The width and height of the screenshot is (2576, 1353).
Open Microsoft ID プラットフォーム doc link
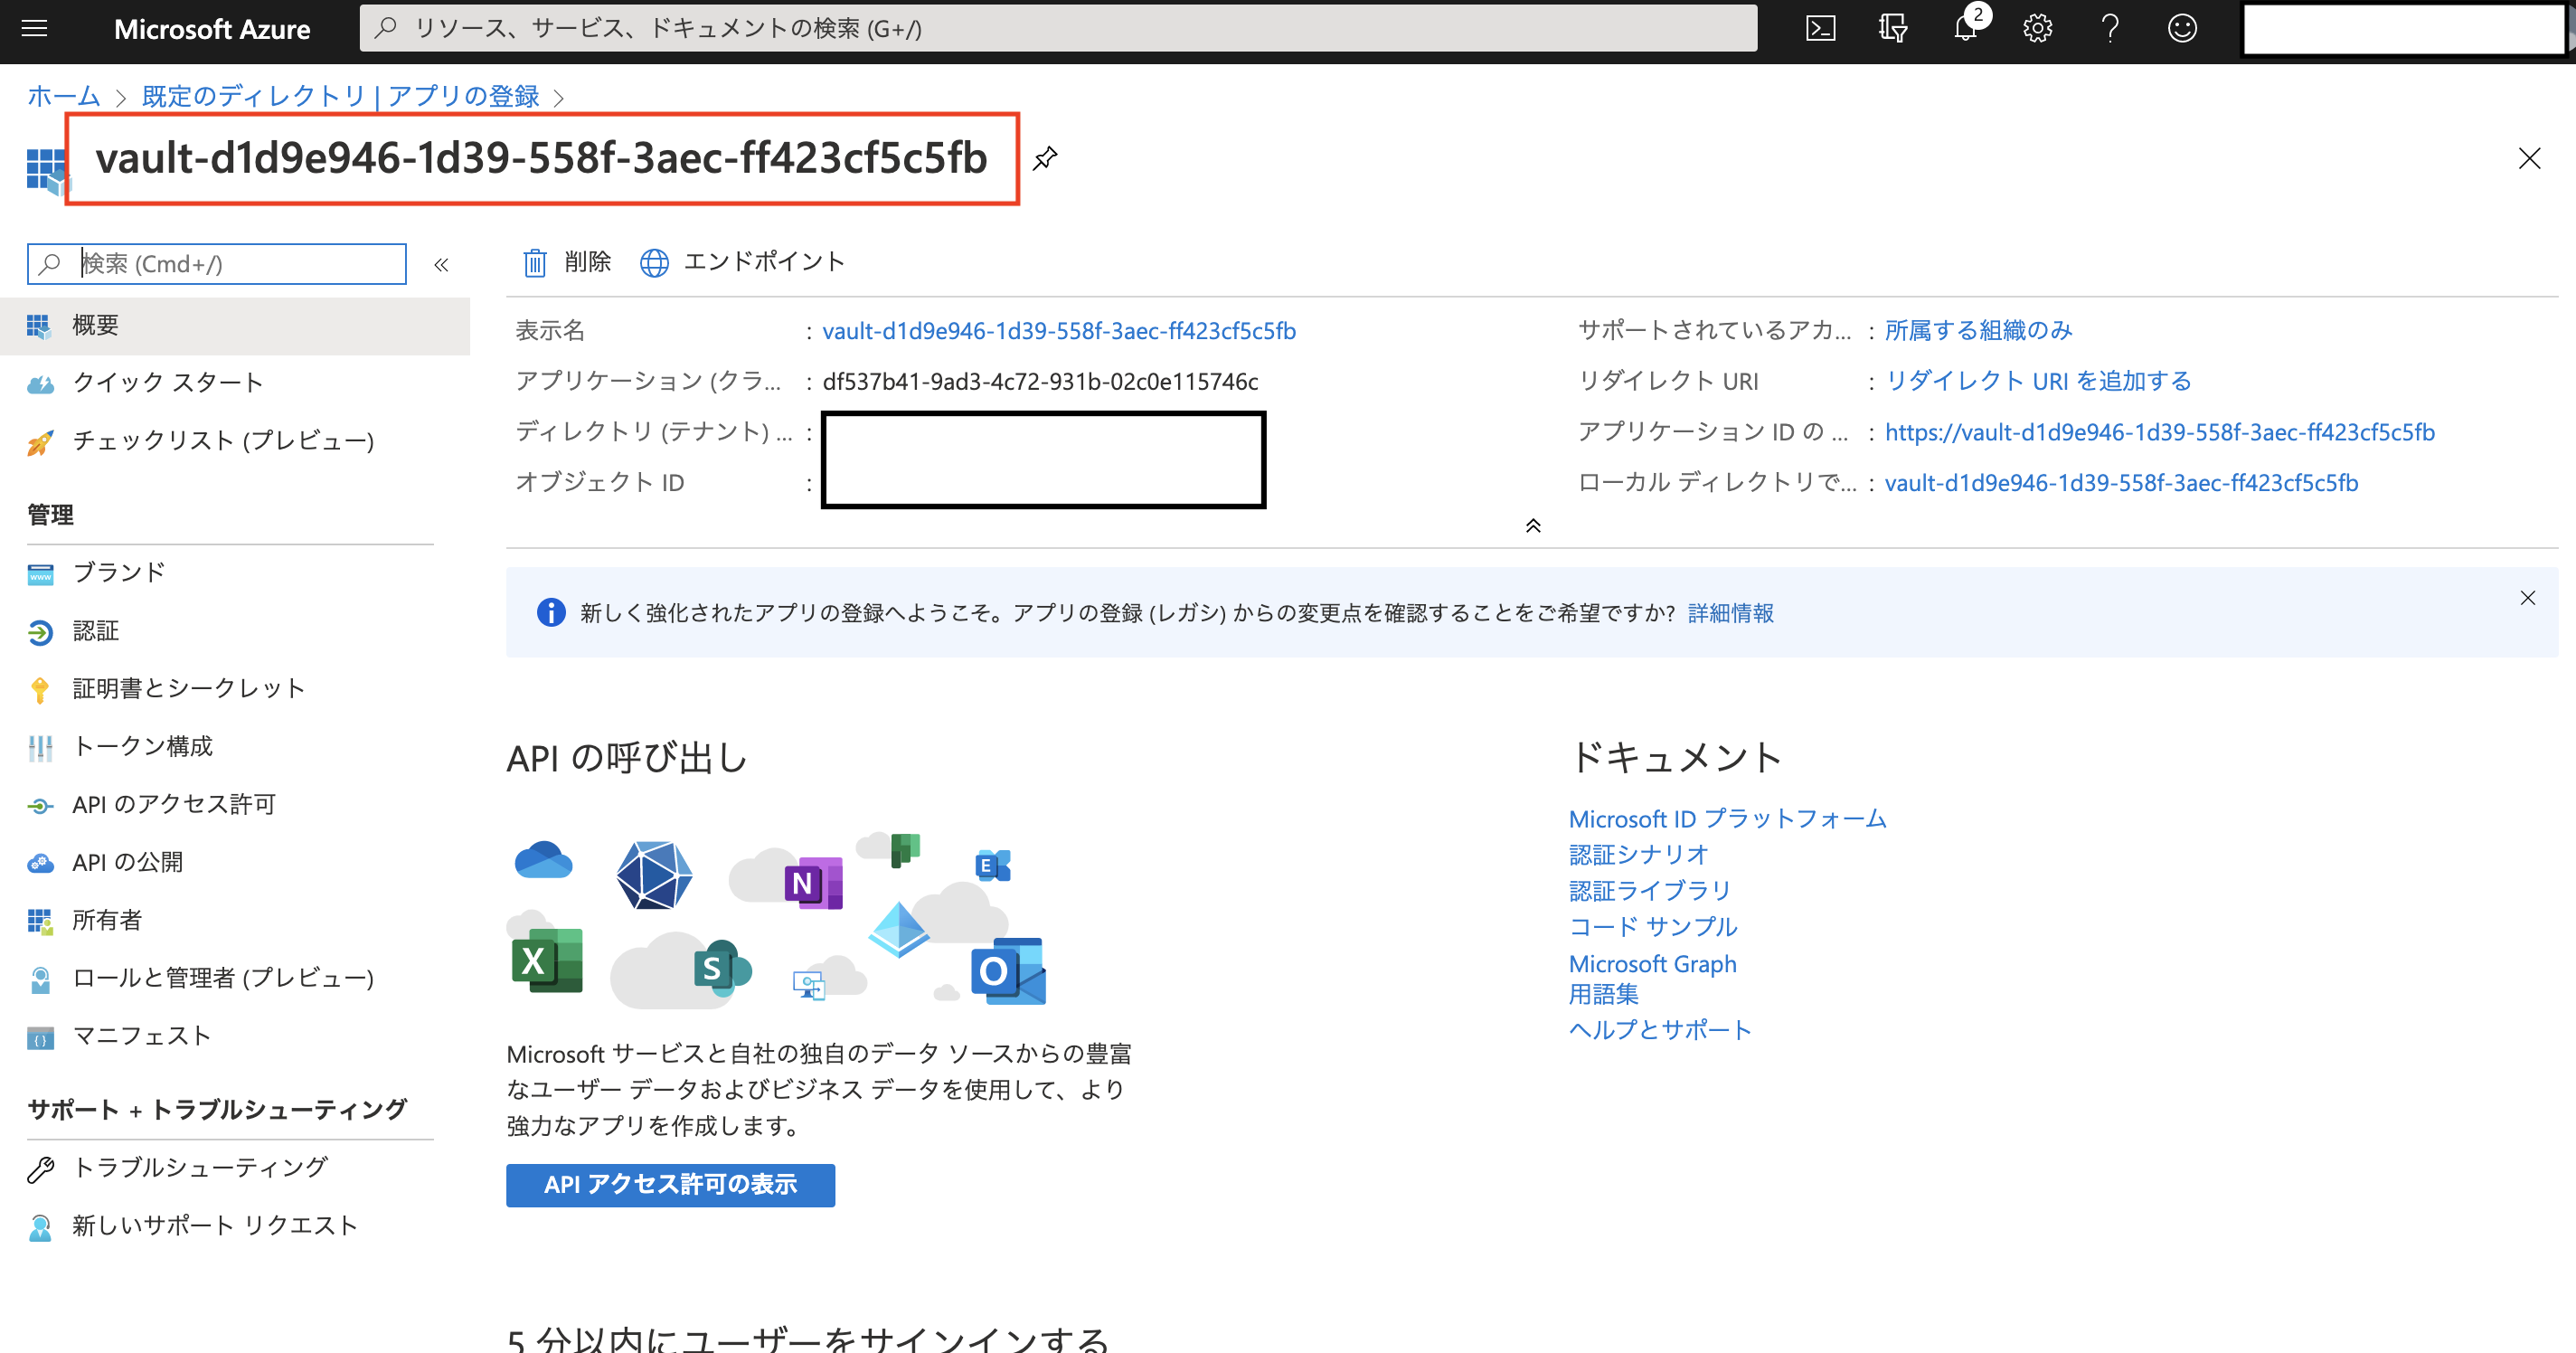point(1727,819)
